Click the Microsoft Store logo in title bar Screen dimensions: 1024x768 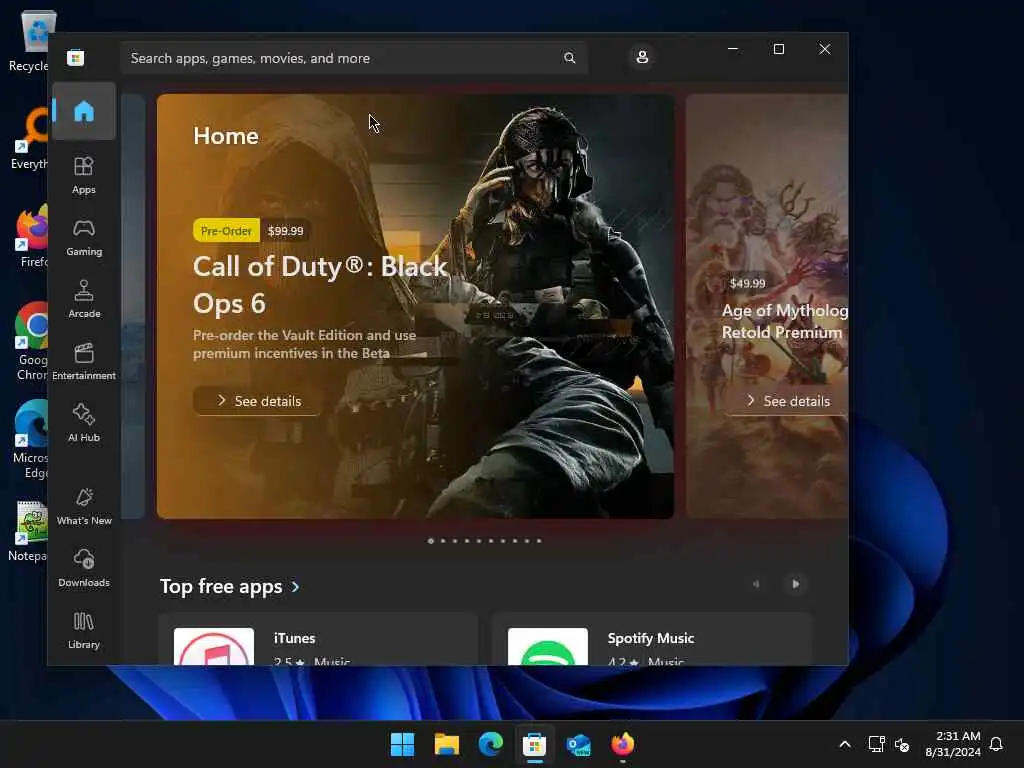coord(76,58)
